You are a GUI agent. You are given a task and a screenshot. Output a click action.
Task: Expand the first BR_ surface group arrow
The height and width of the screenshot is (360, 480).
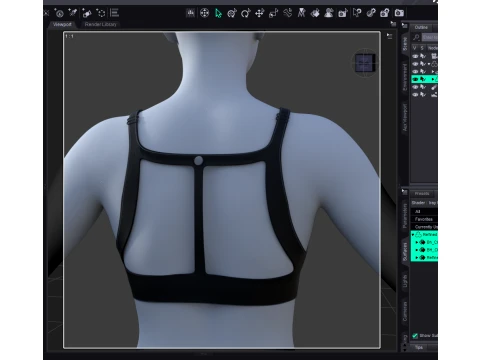(x=417, y=242)
